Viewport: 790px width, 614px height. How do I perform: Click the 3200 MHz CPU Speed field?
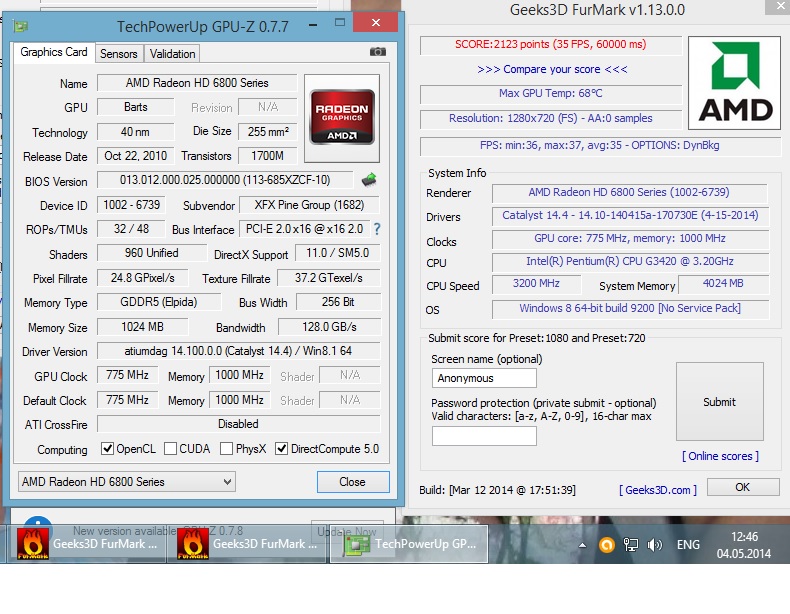(x=536, y=284)
